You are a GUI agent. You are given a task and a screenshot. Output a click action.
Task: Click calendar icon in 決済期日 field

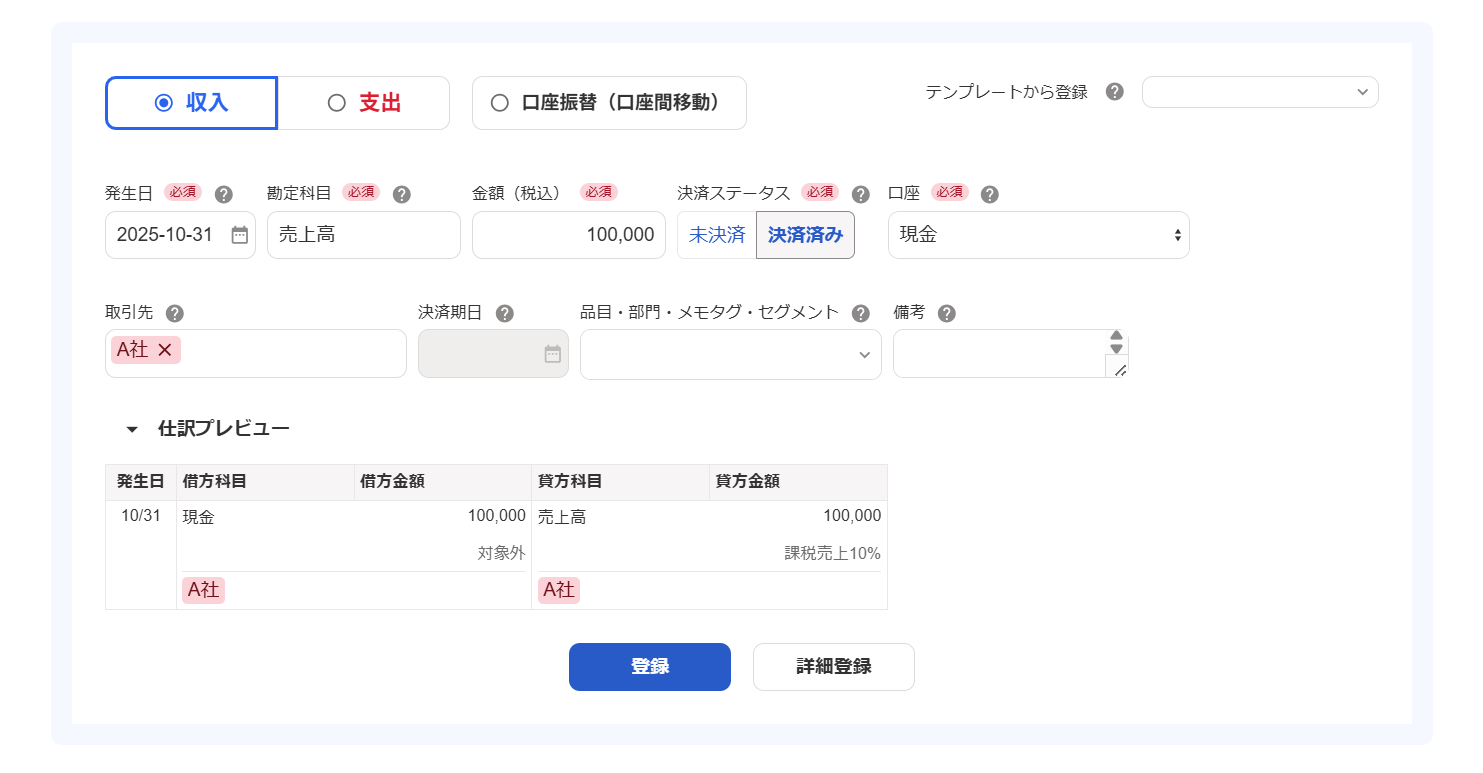553,354
